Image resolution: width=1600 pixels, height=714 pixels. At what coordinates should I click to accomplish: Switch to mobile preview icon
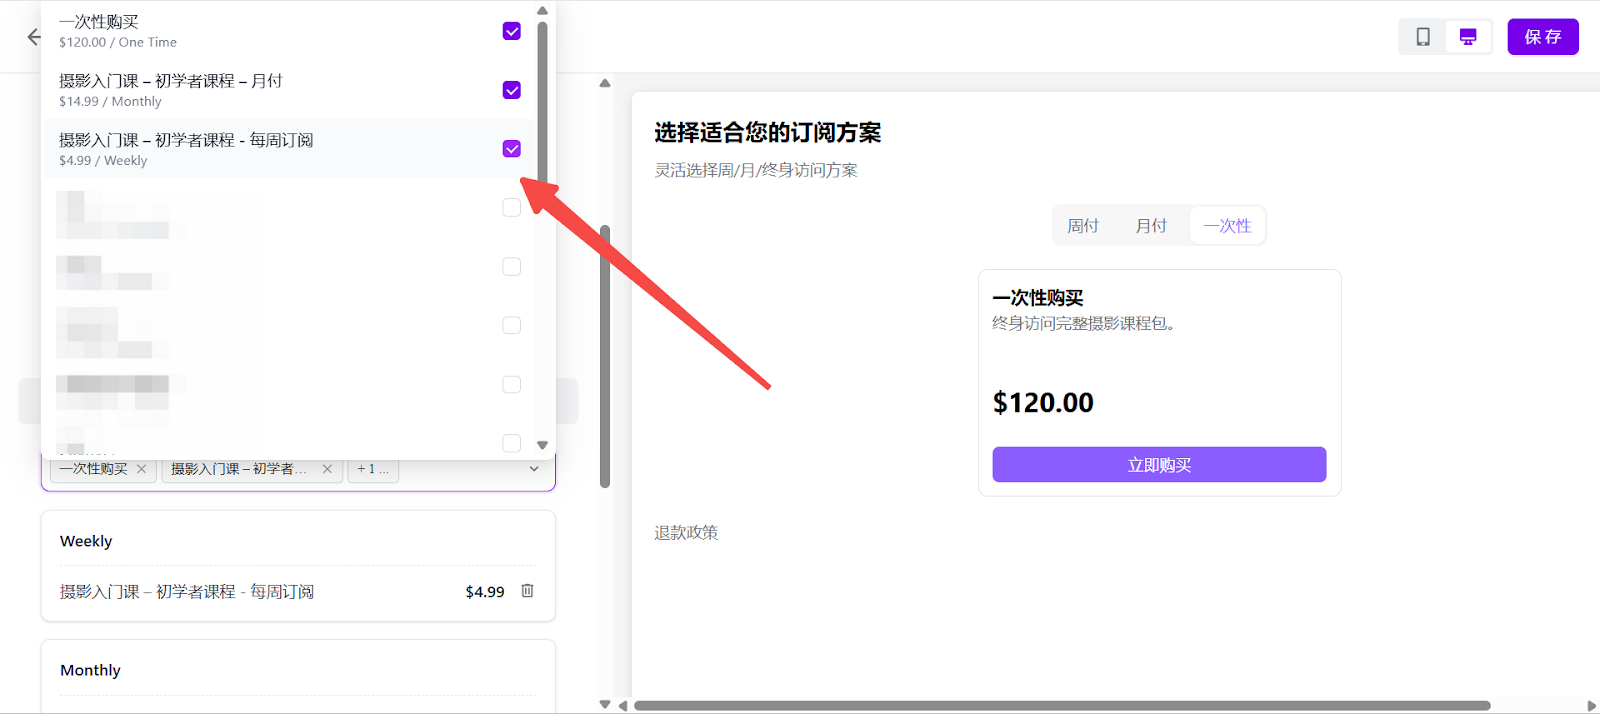(1422, 37)
